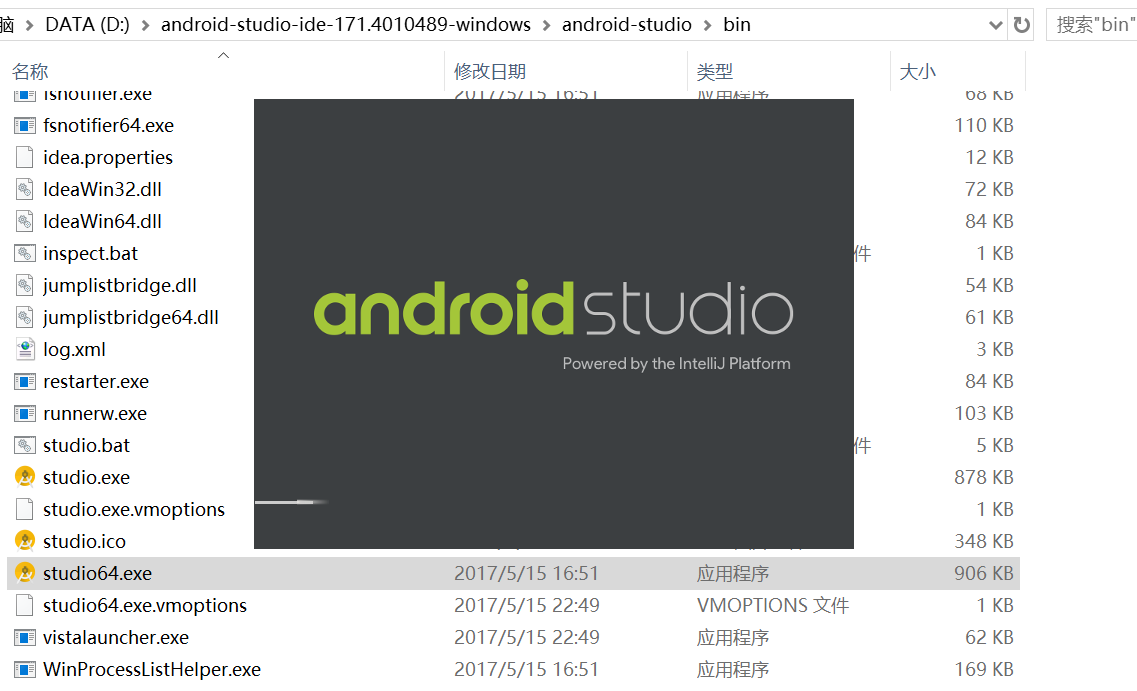Click the 62 KB size of vistalauncher.exe
1137x691 pixels.
click(989, 637)
